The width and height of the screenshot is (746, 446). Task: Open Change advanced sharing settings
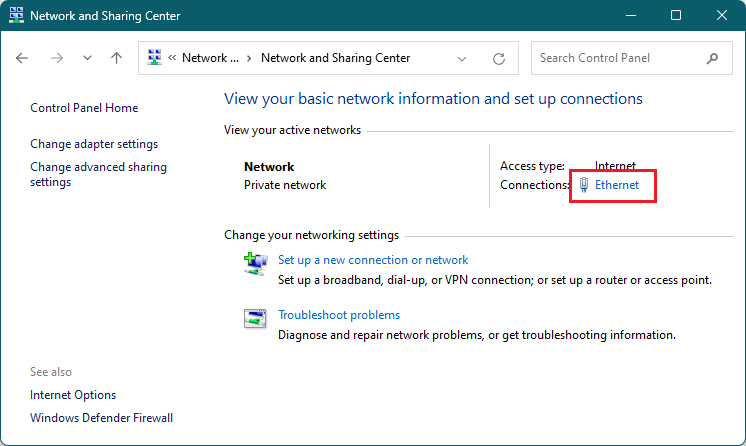(x=98, y=175)
